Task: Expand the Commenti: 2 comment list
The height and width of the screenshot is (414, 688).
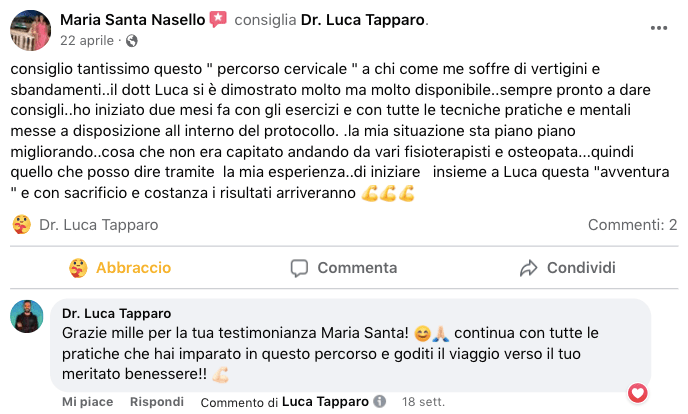Action: coord(632,225)
